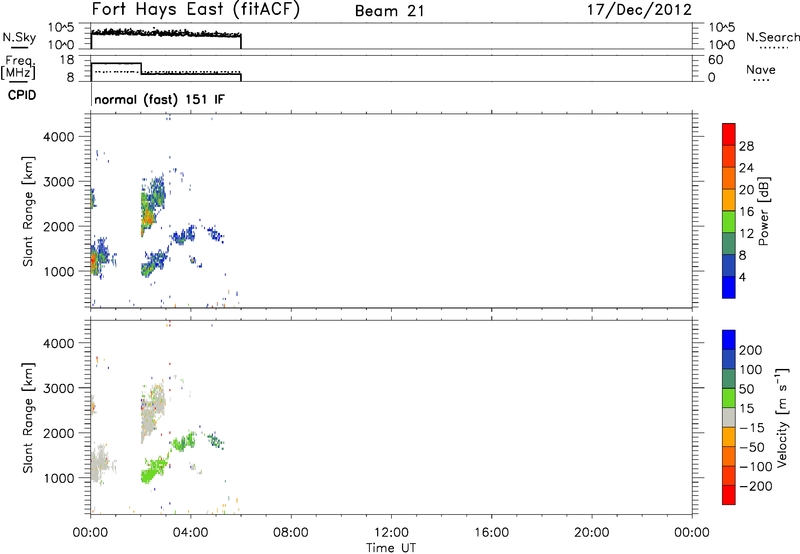Click the '-200' tick on the Velocity colorbar
Image resolution: width=800 pixels, height=554 pixels.
(x=756, y=486)
